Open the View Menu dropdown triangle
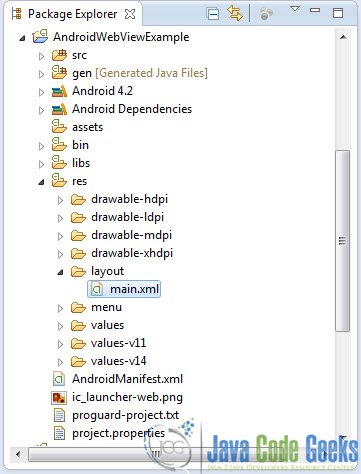This screenshot has height=474, width=361. pos(295,9)
